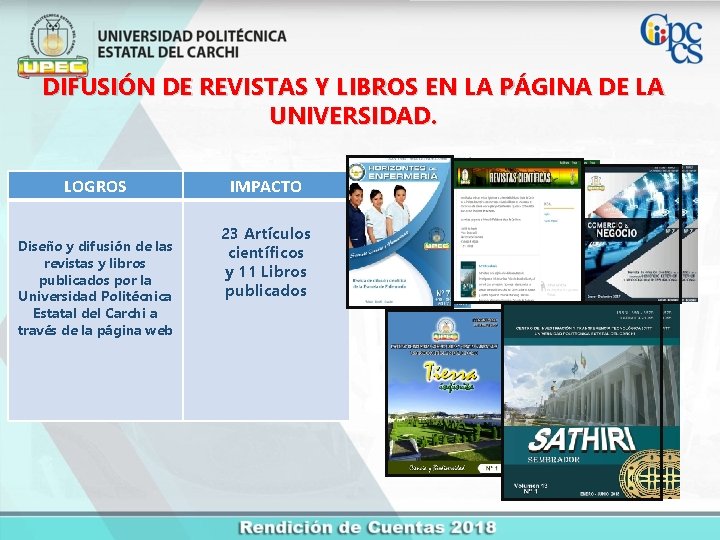
Task: Click the IMPACTO table header
Action: click(x=265, y=186)
